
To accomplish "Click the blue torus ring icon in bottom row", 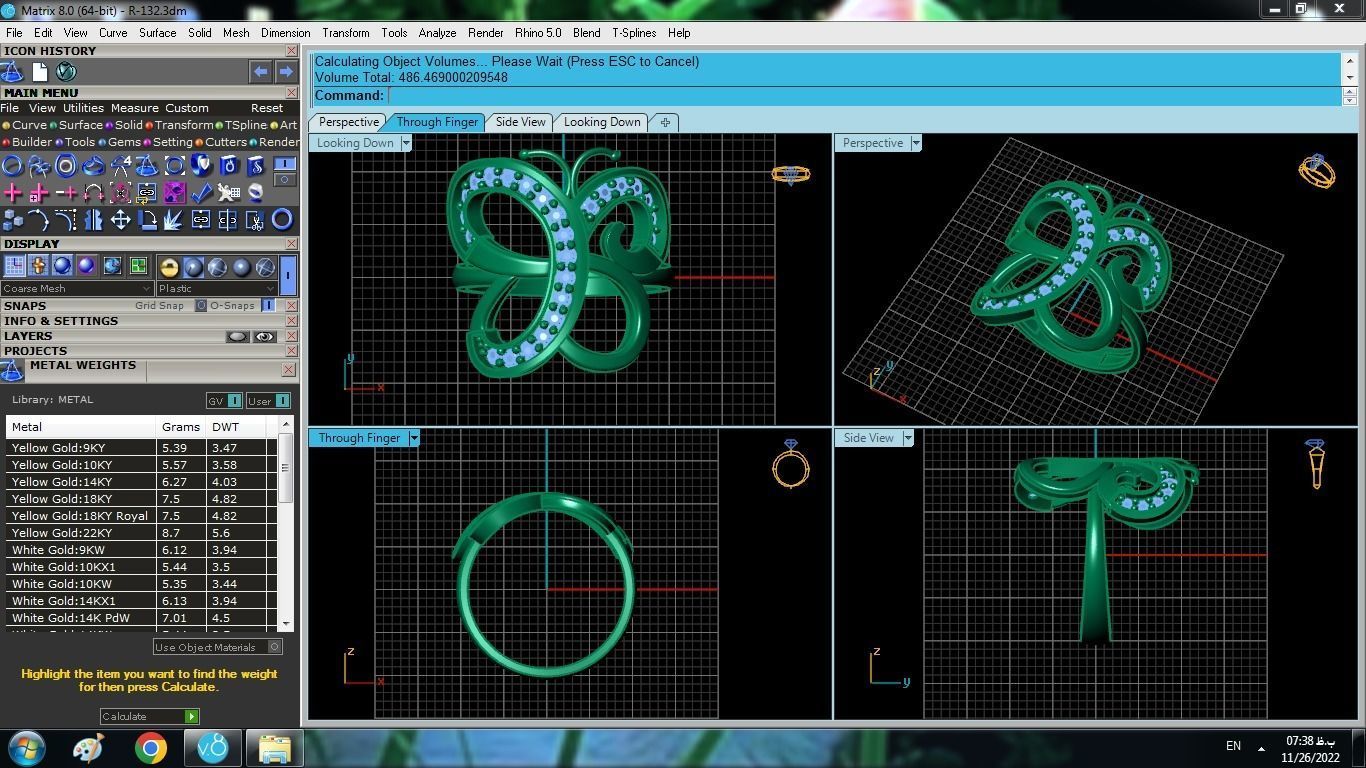I will point(282,219).
